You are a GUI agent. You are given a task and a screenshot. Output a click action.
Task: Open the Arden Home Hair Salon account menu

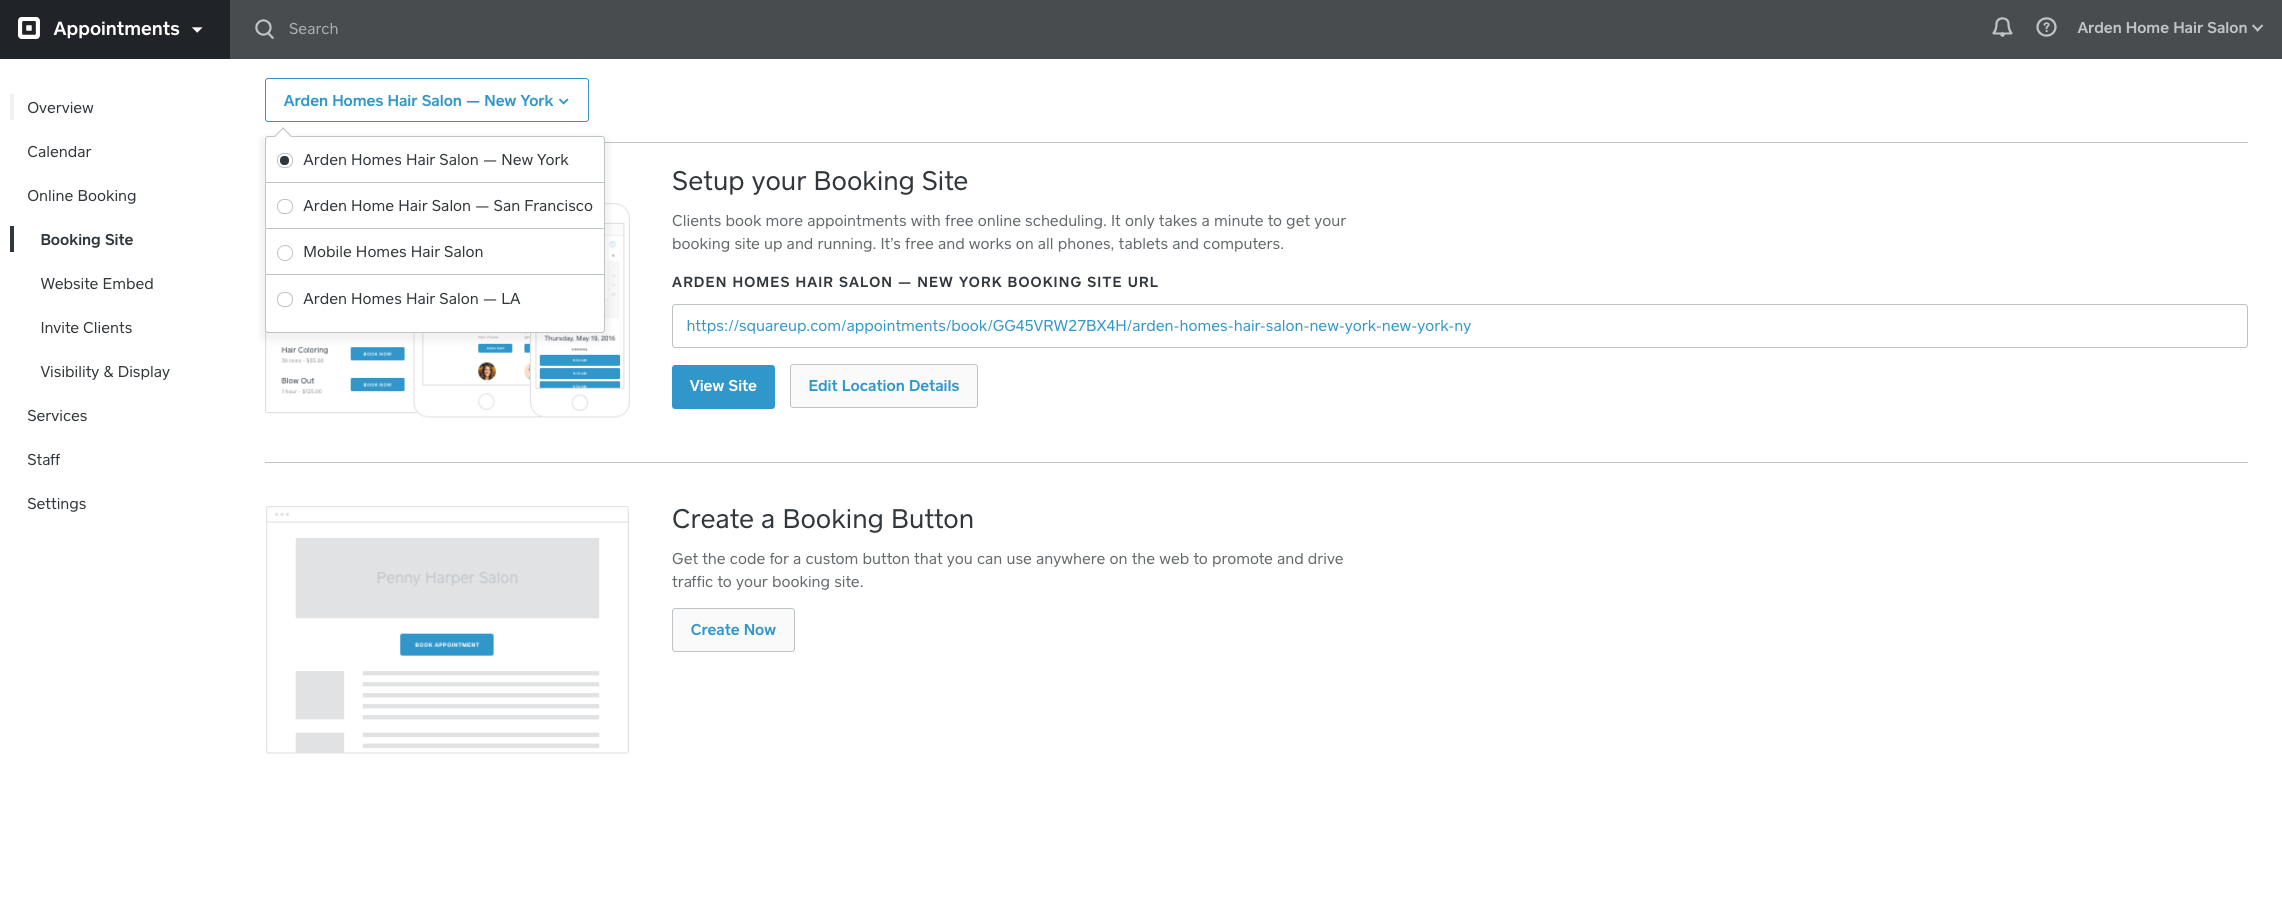click(x=2170, y=28)
